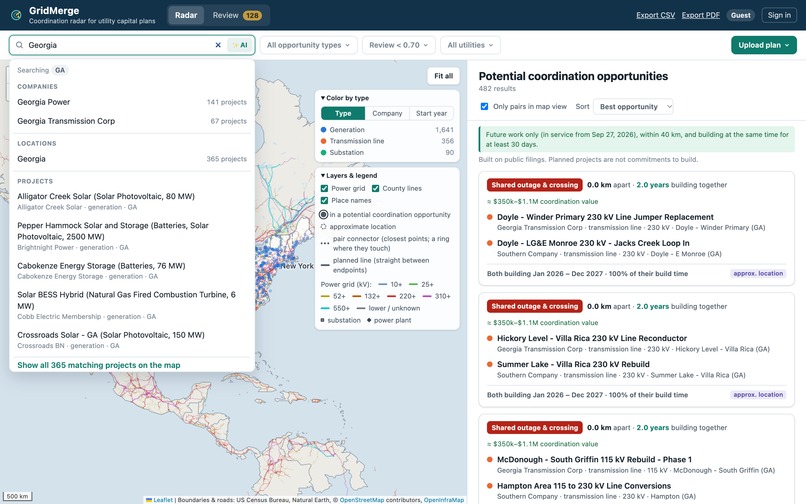Click the orange dot beside McDonough - South Griffin
806x504 pixels.
tap(490, 460)
